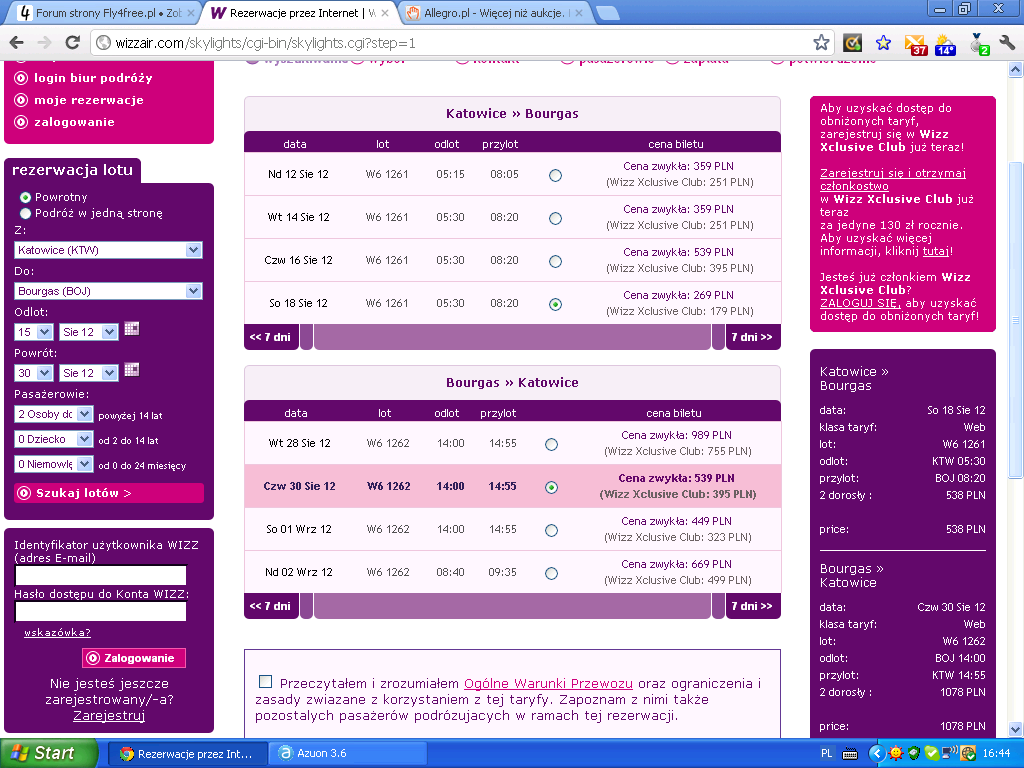
Task: Open the 0 Niemowlę infants dropdown
Action: 54,464
